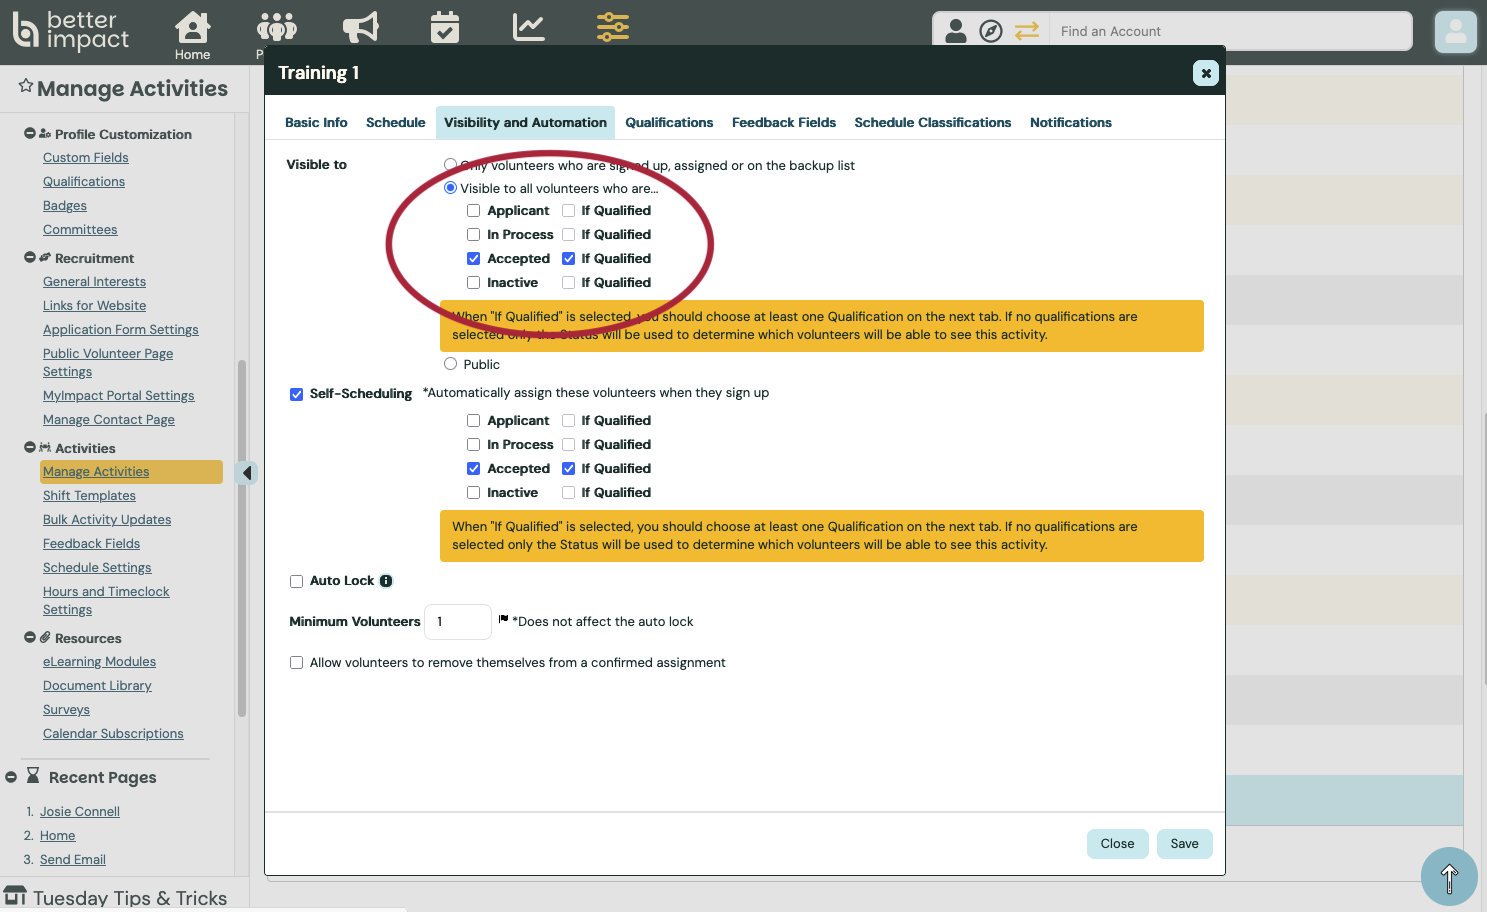1487x912 pixels.
Task: Select the Public visibility radio button
Action: [451, 364]
